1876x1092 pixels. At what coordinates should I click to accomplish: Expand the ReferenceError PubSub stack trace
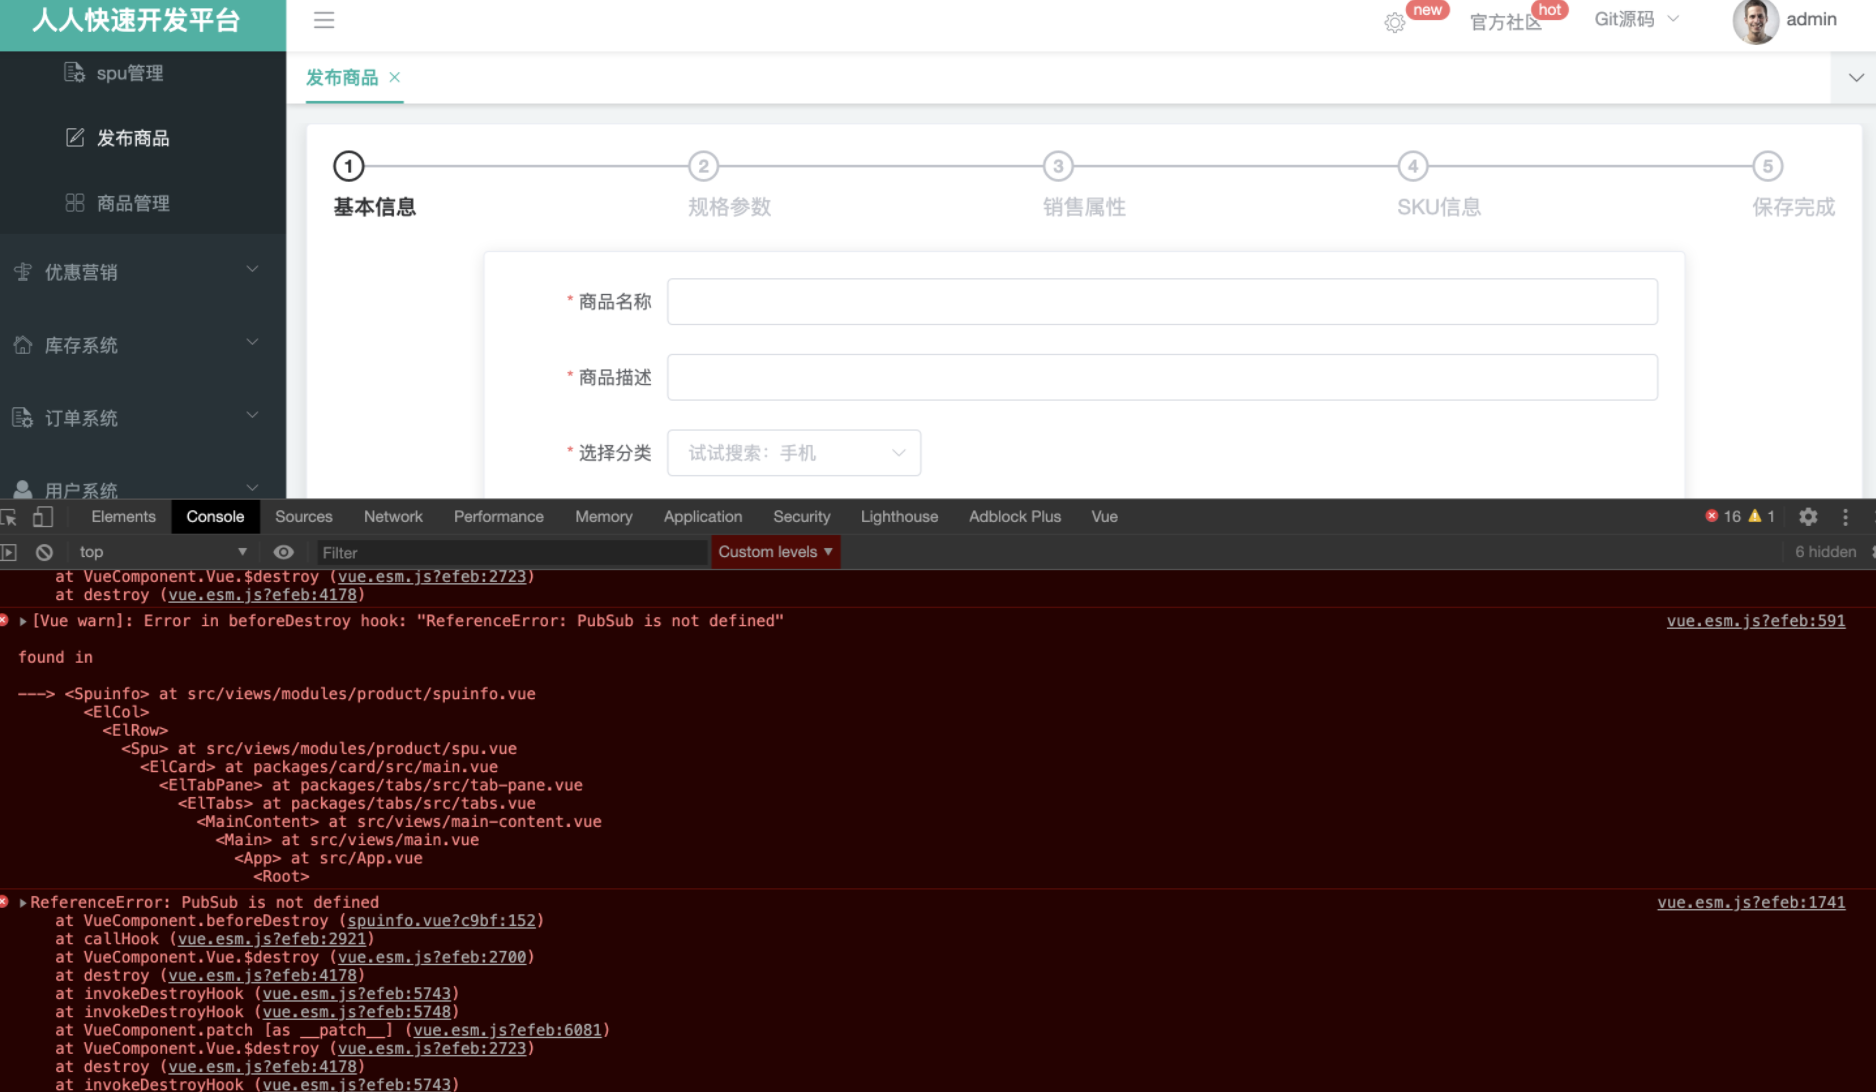point(23,902)
